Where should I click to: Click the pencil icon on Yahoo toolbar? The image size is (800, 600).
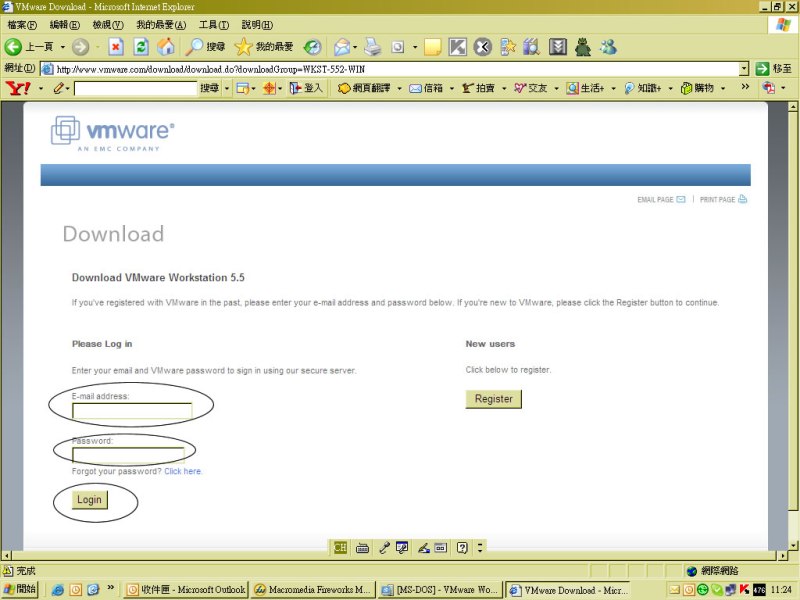click(59, 88)
